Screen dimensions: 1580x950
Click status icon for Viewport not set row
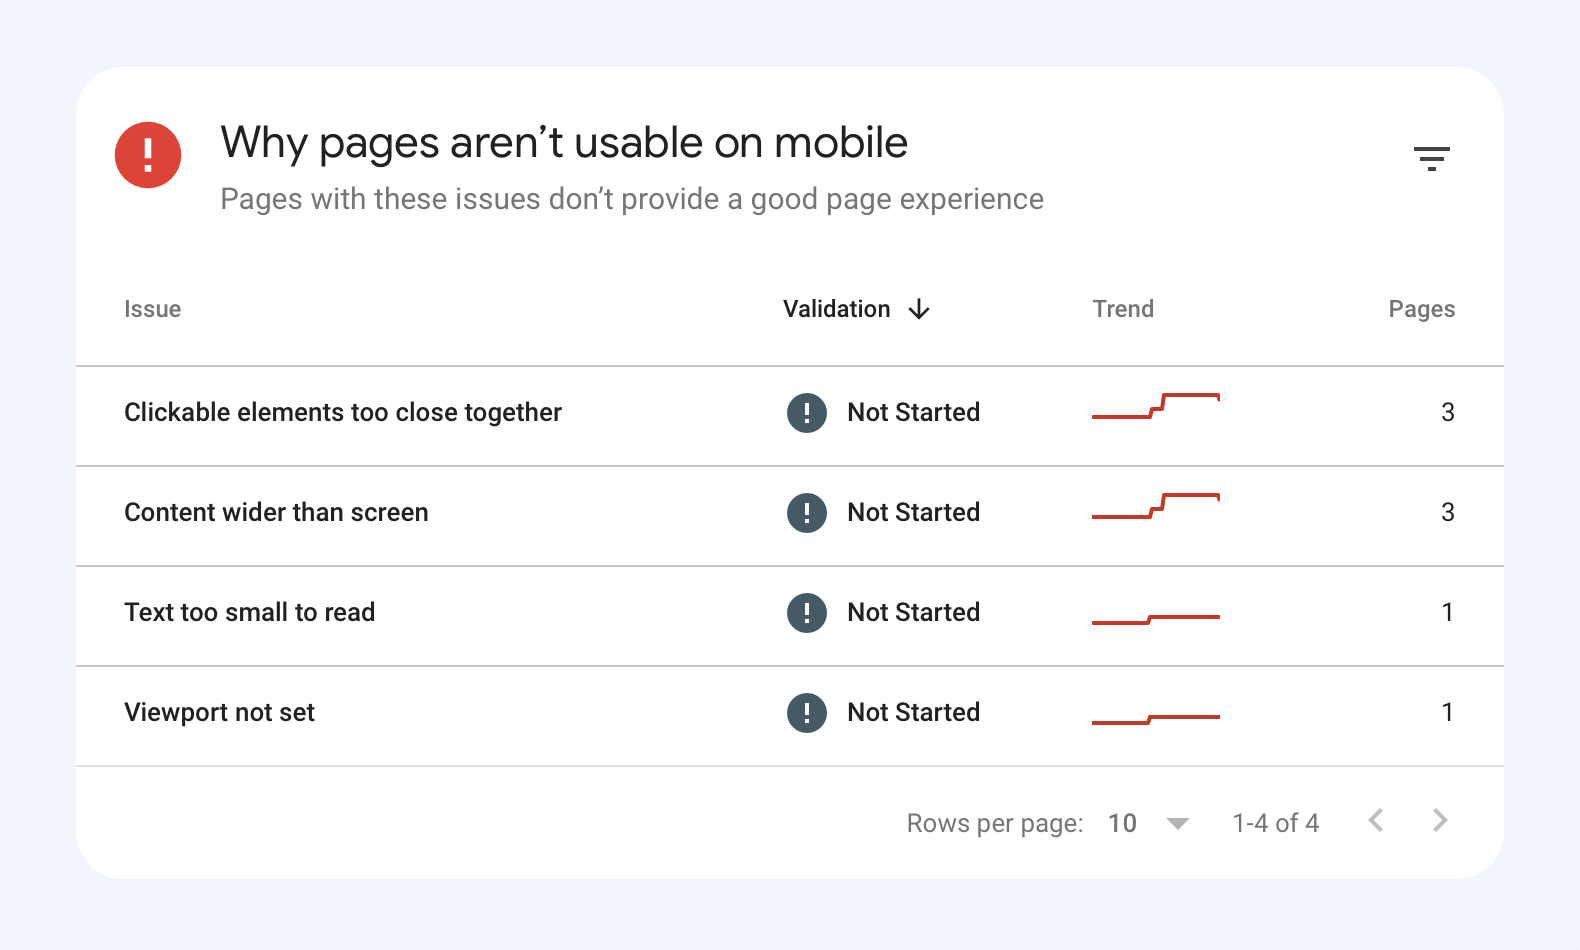coord(806,713)
